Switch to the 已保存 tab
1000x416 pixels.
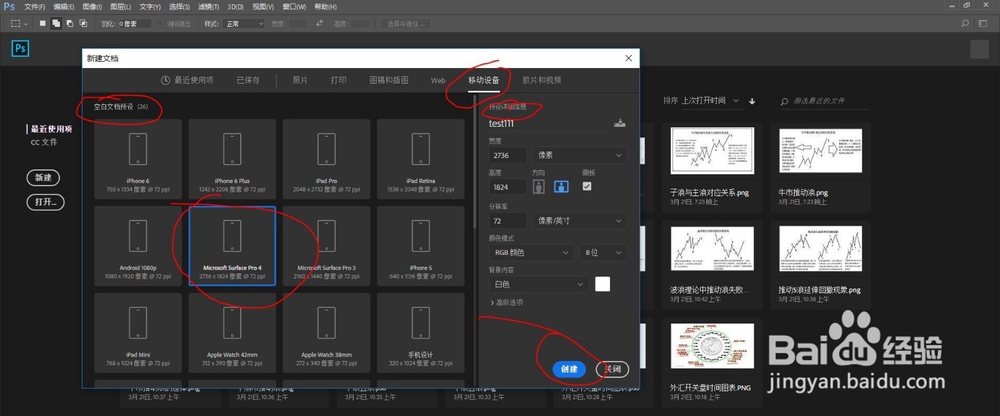pos(248,80)
